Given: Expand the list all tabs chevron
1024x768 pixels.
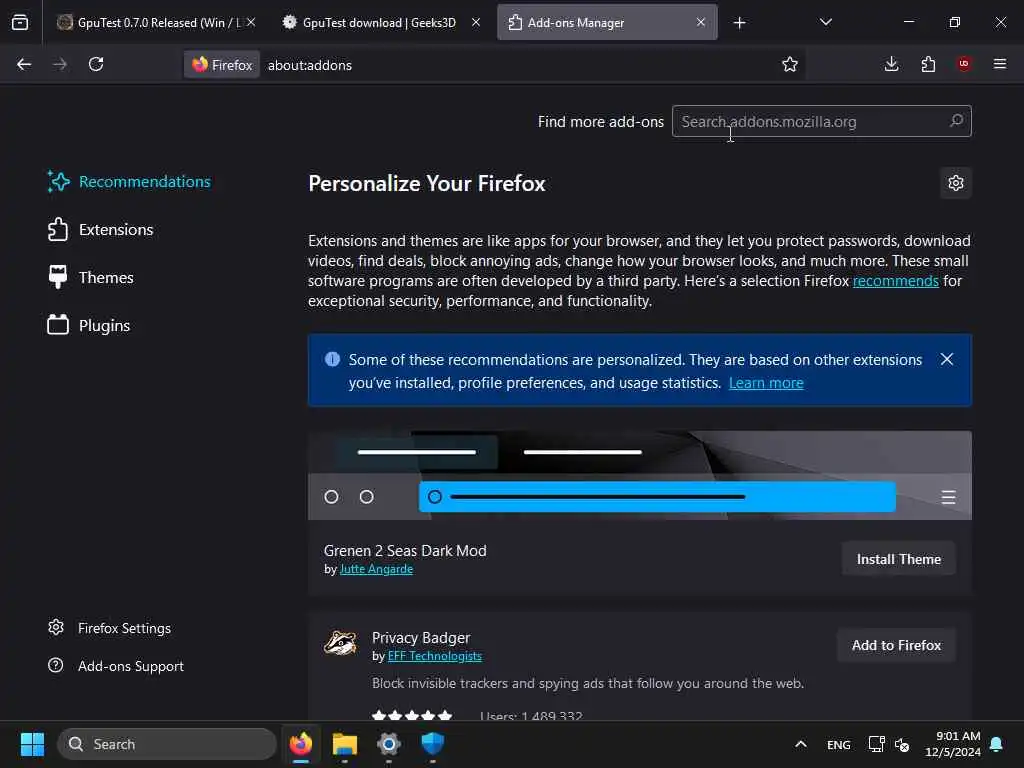Looking at the screenshot, I should pyautogui.click(x=825, y=22).
